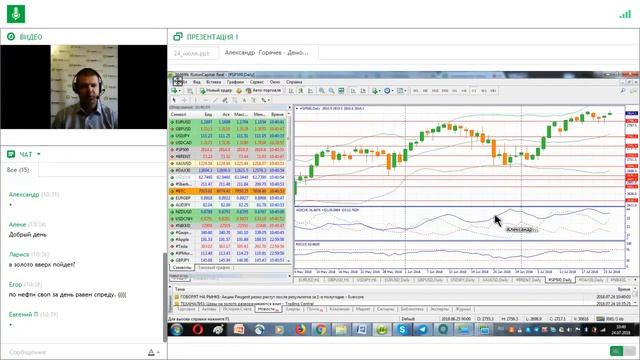Open the chat font size dropdown

pyautogui.click(x=153, y=352)
